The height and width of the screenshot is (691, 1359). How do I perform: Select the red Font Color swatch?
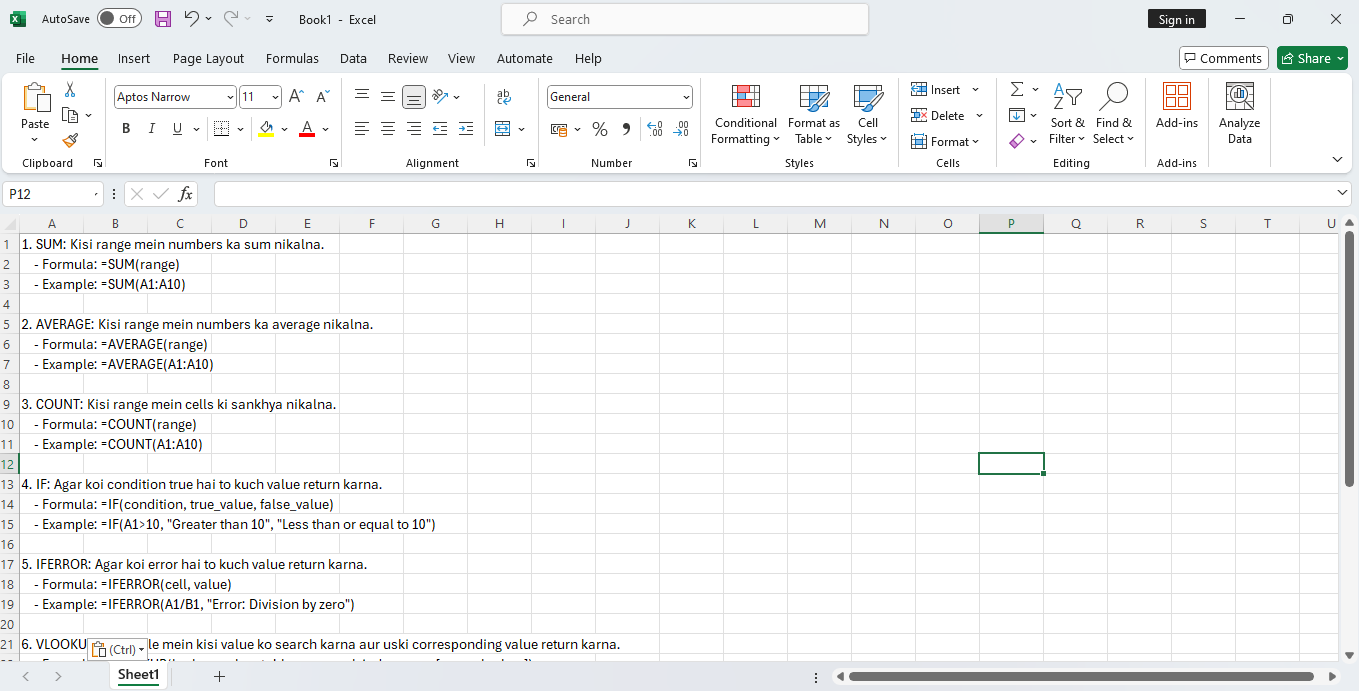(x=306, y=134)
